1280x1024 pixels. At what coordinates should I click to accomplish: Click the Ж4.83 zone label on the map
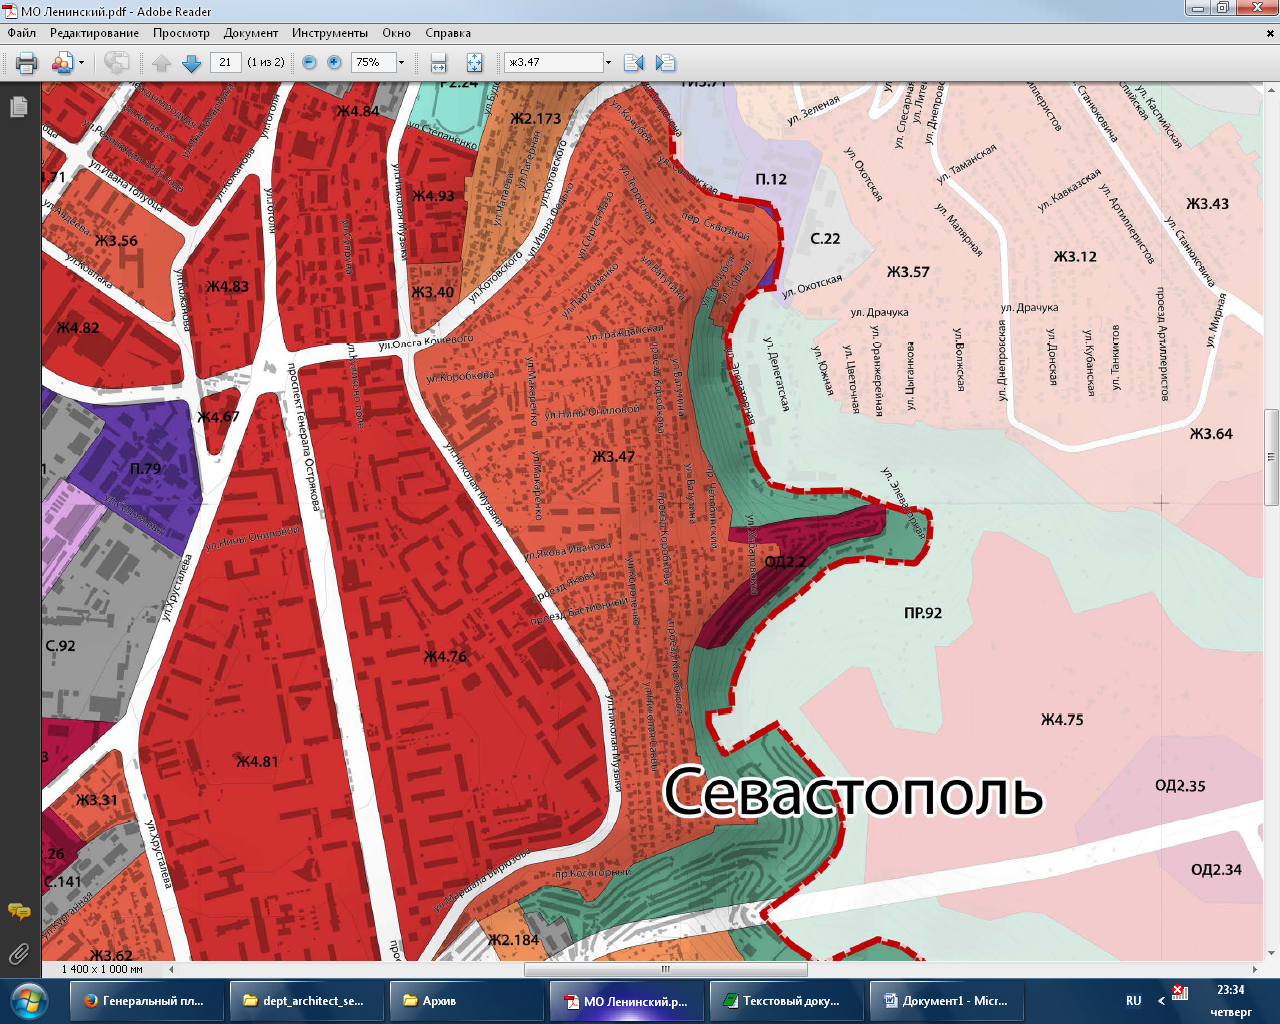point(227,287)
